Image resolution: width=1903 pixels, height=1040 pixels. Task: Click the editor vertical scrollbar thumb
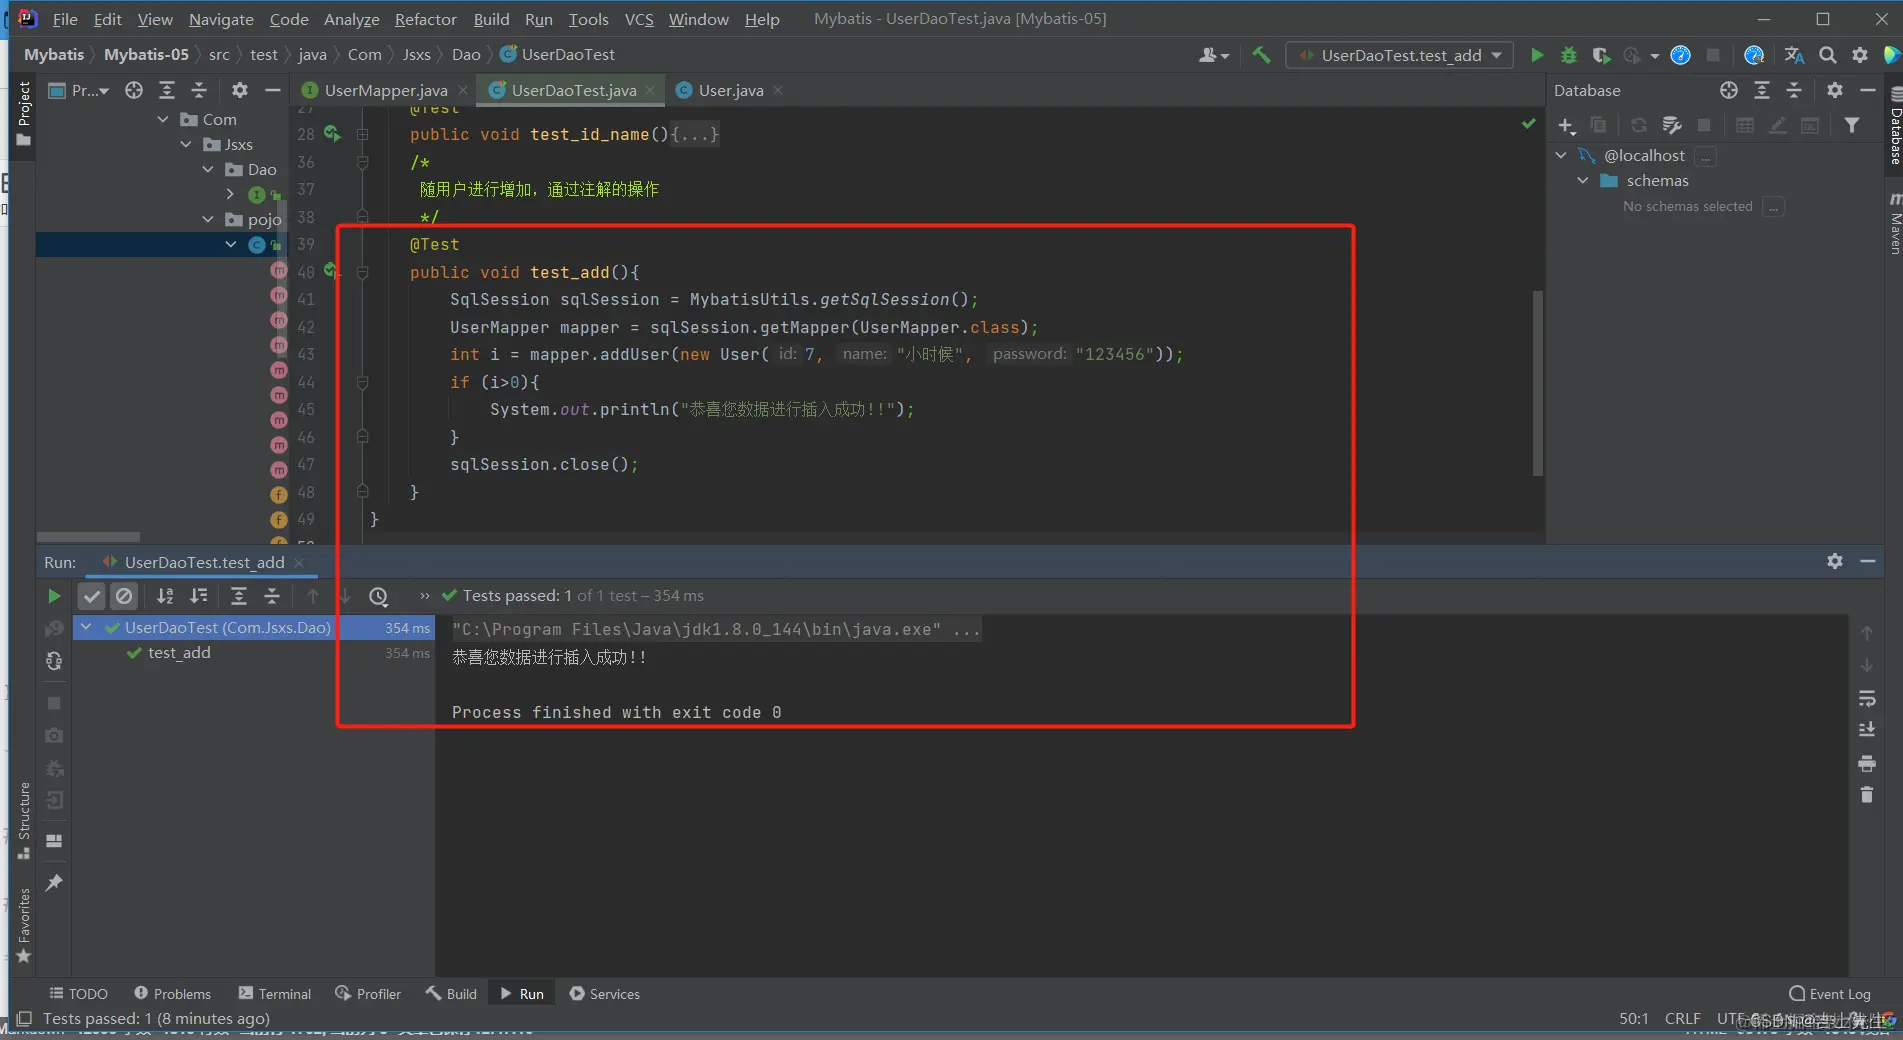(1537, 383)
